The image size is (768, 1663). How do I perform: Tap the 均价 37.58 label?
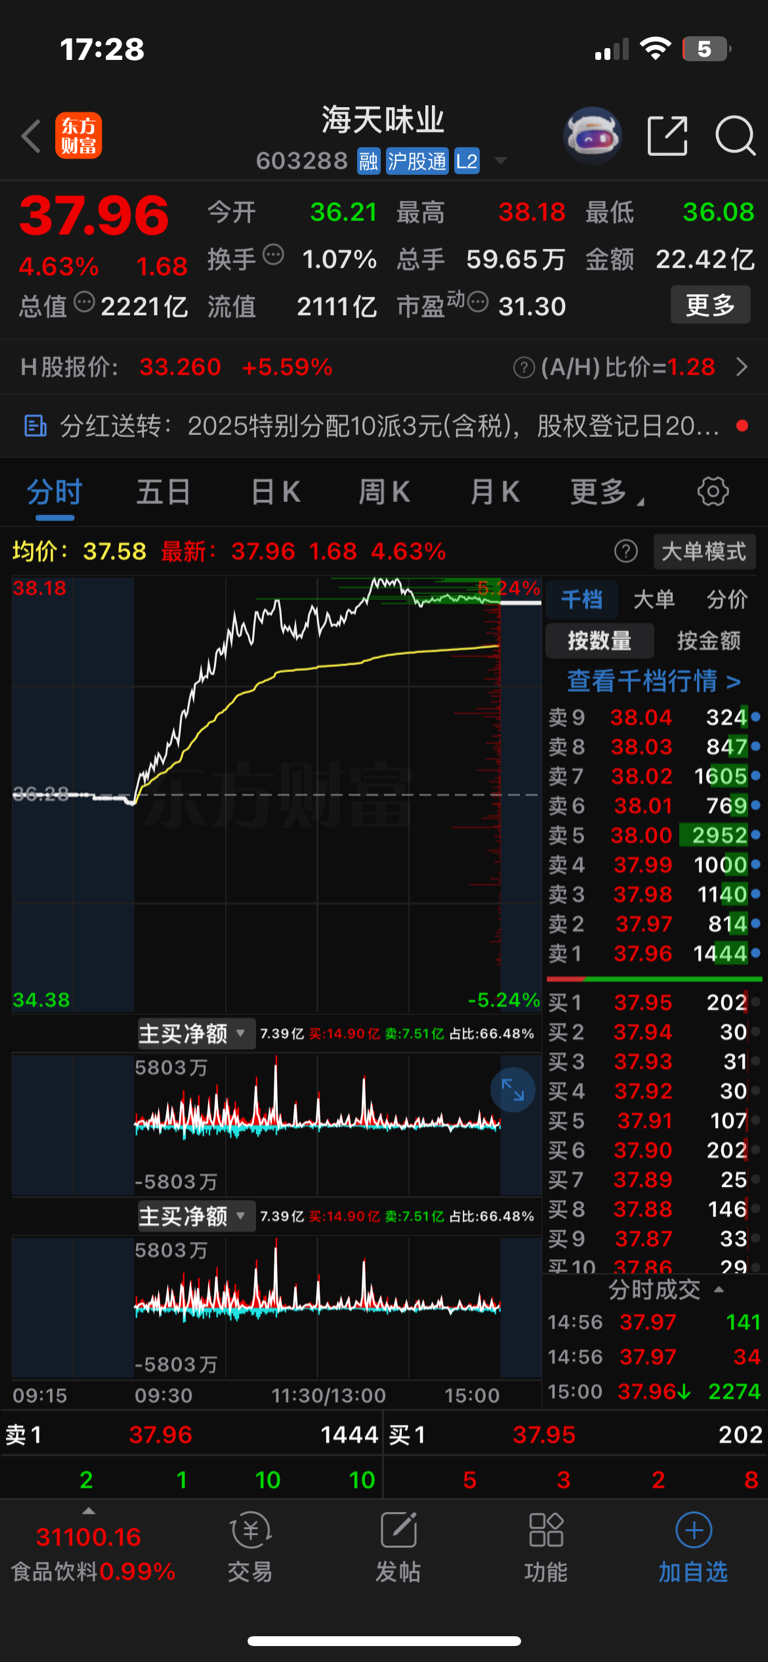[79, 551]
